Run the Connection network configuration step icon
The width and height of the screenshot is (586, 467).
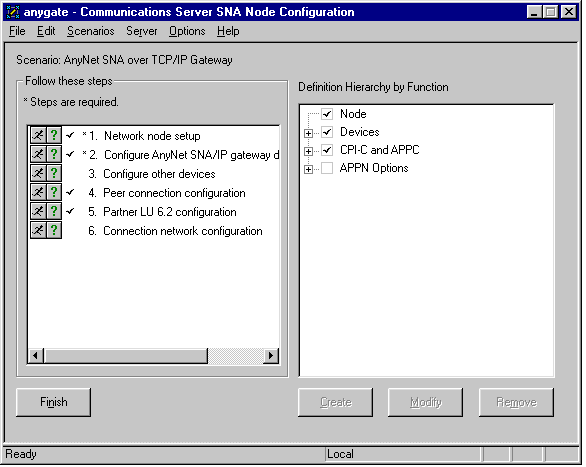pyautogui.click(x=38, y=231)
